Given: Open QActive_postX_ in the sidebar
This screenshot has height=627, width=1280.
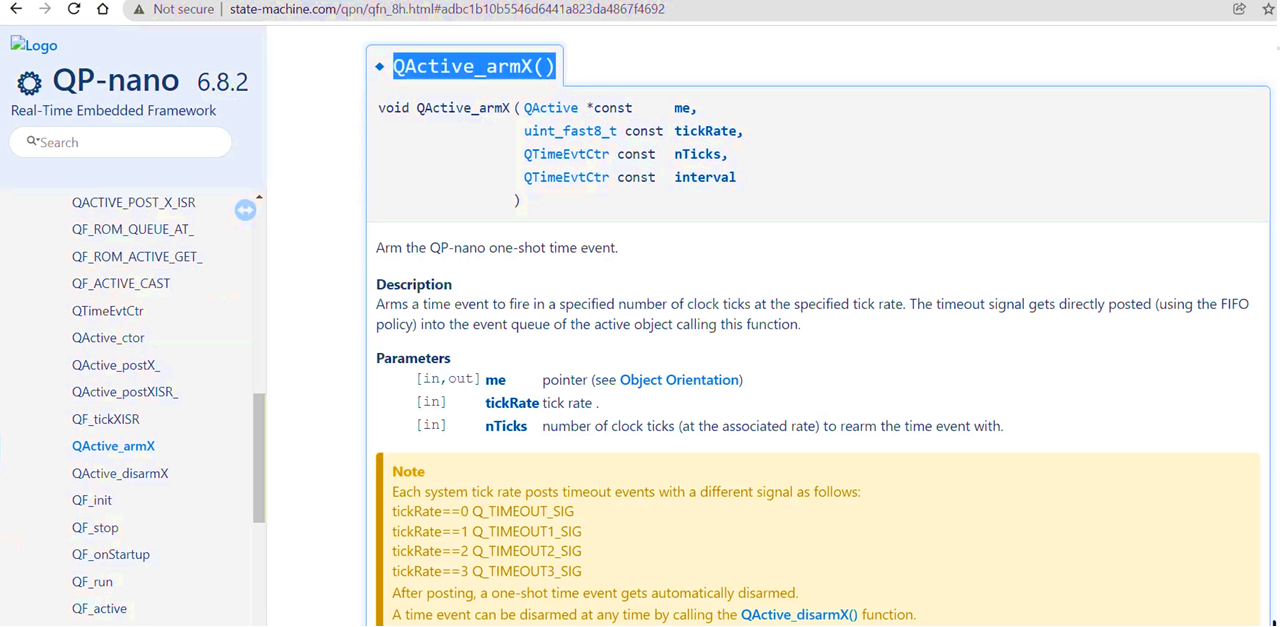Looking at the screenshot, I should (x=116, y=365).
